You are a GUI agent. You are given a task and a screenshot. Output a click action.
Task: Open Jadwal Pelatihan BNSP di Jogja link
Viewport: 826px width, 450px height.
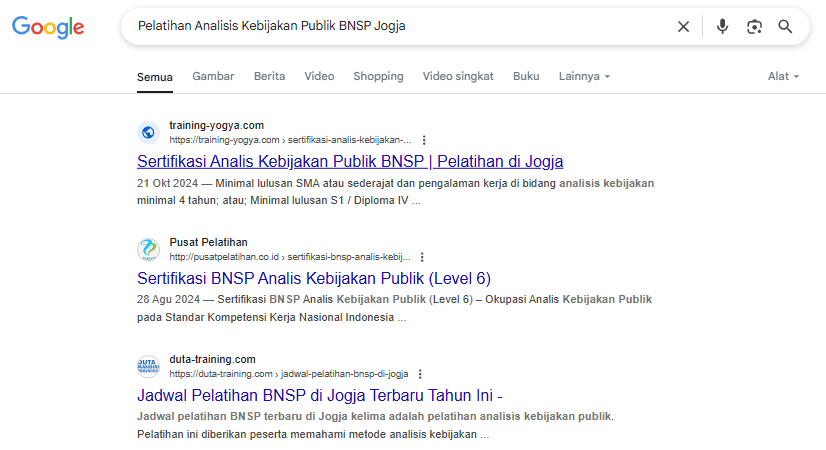click(x=320, y=395)
